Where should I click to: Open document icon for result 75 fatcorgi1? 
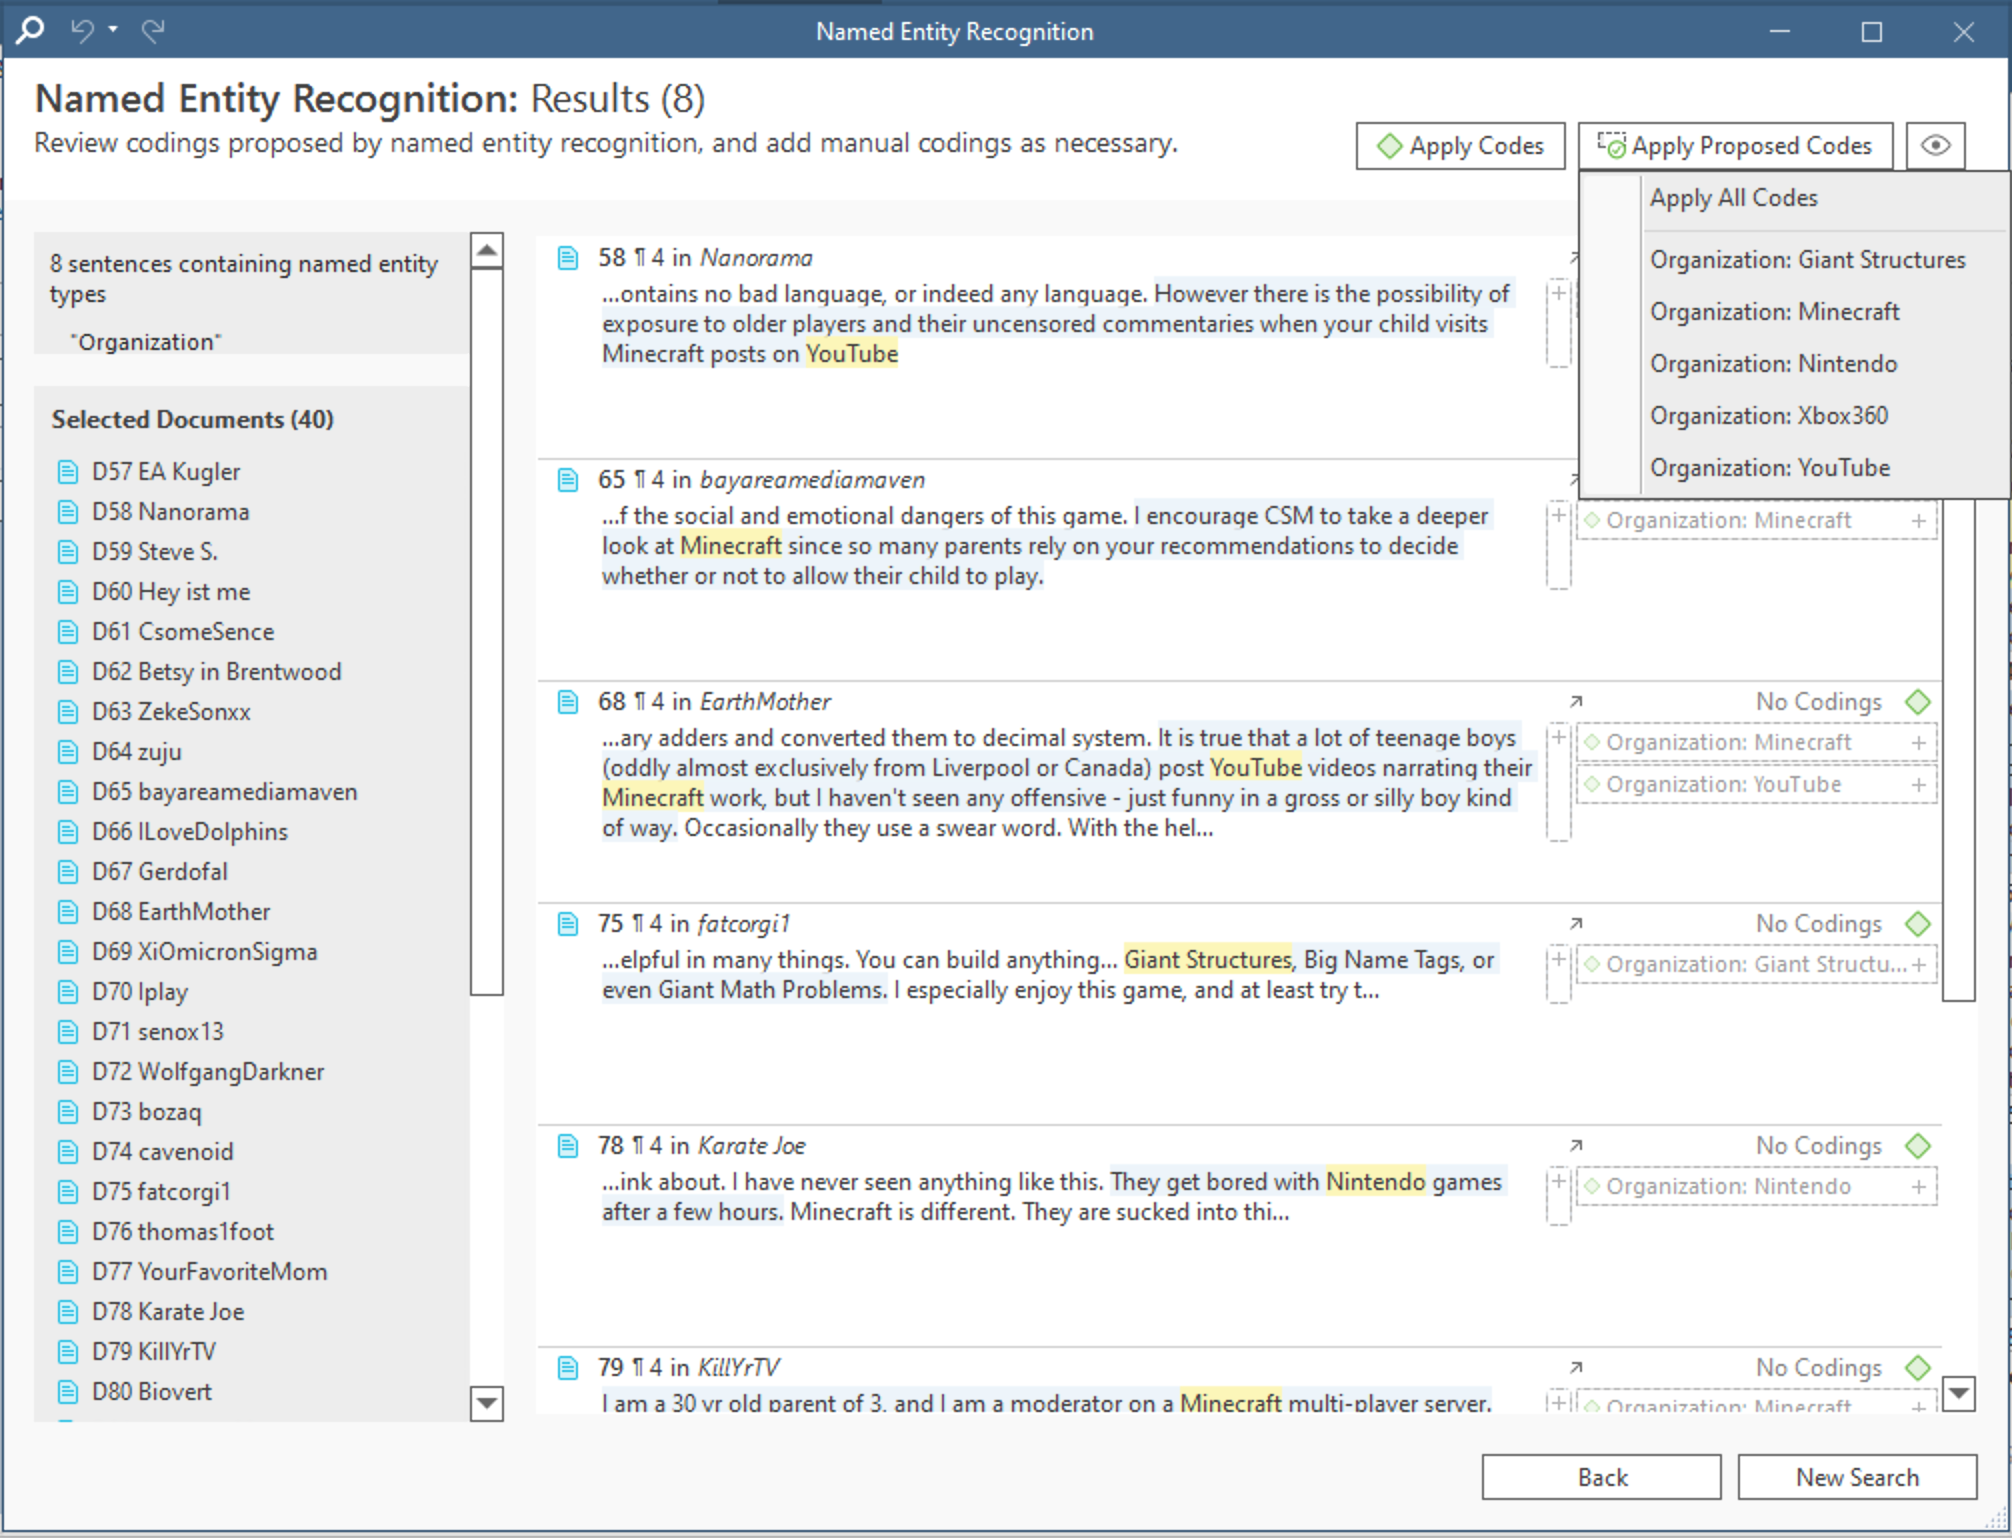(x=567, y=924)
